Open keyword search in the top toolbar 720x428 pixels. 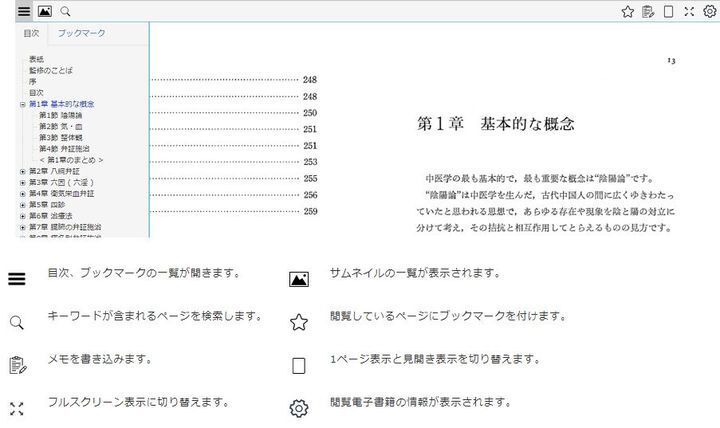[66, 11]
